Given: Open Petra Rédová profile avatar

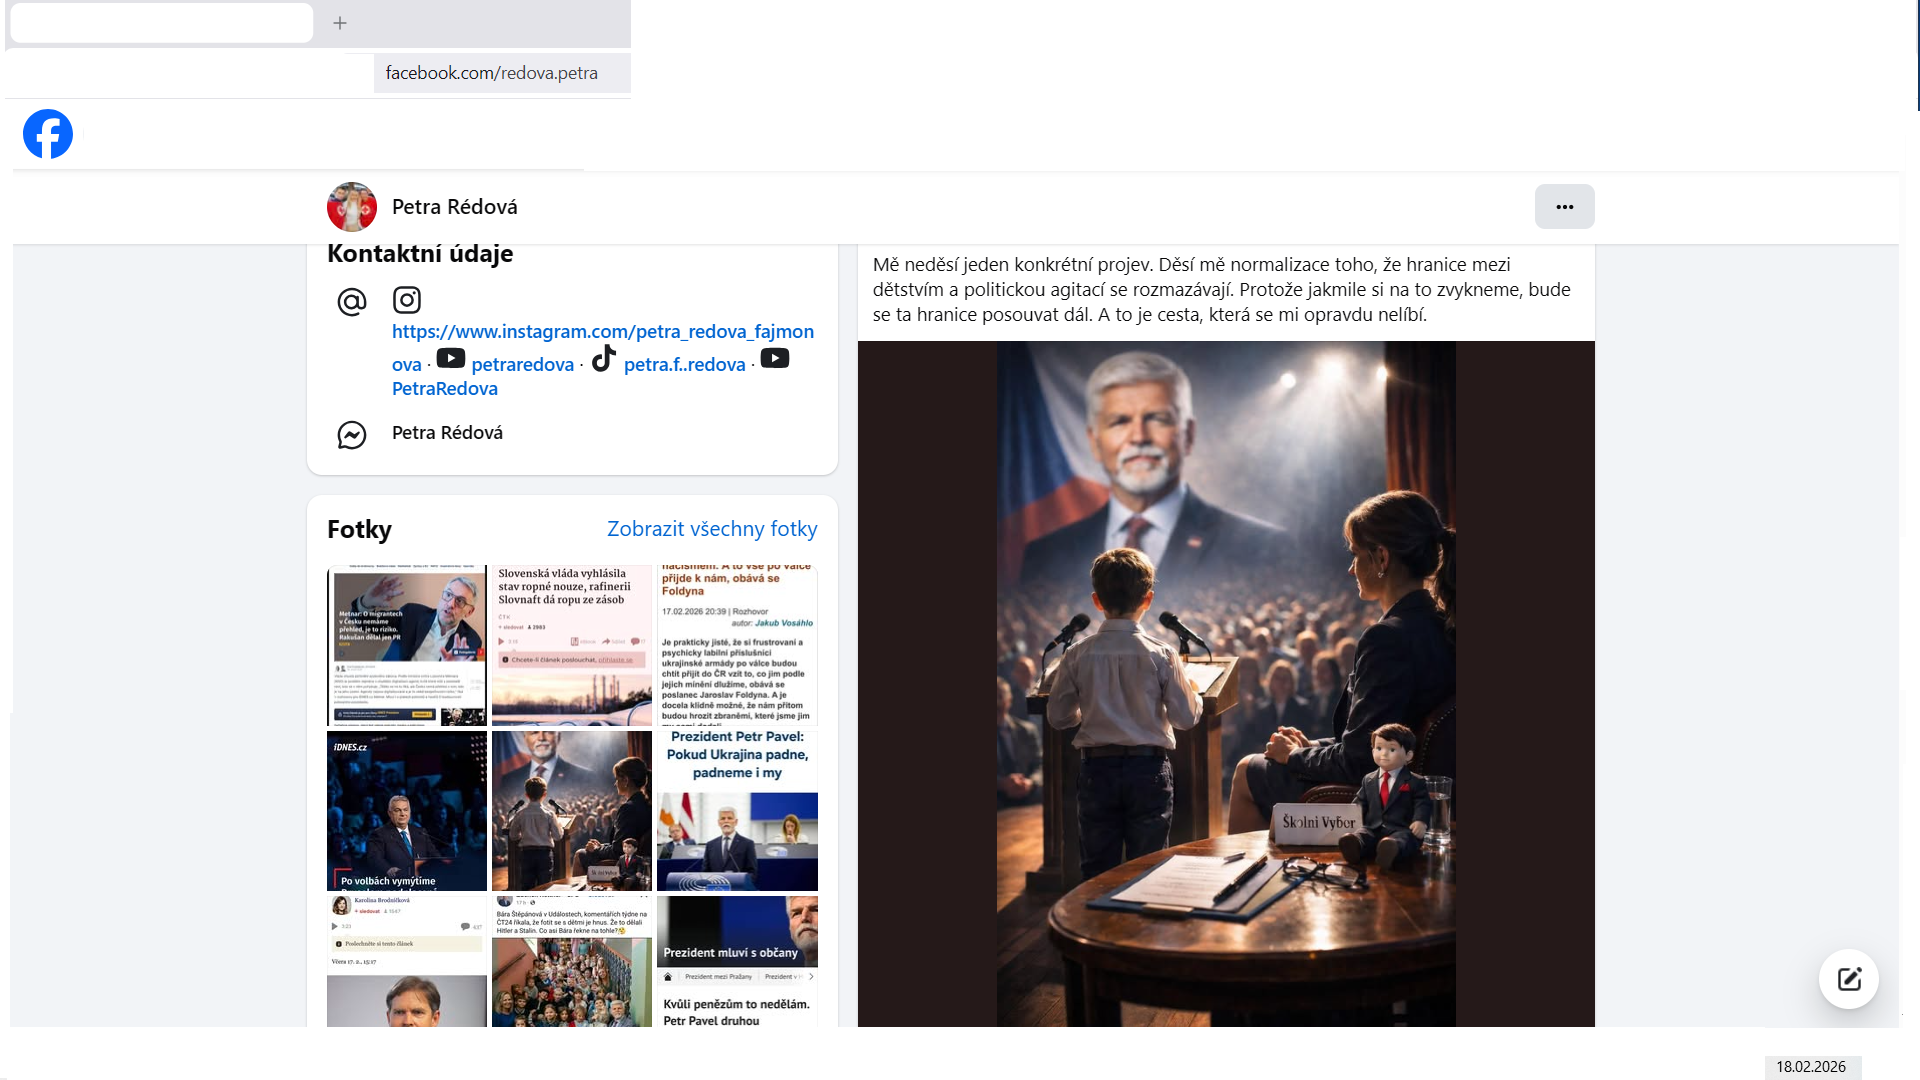Looking at the screenshot, I should (x=352, y=207).
